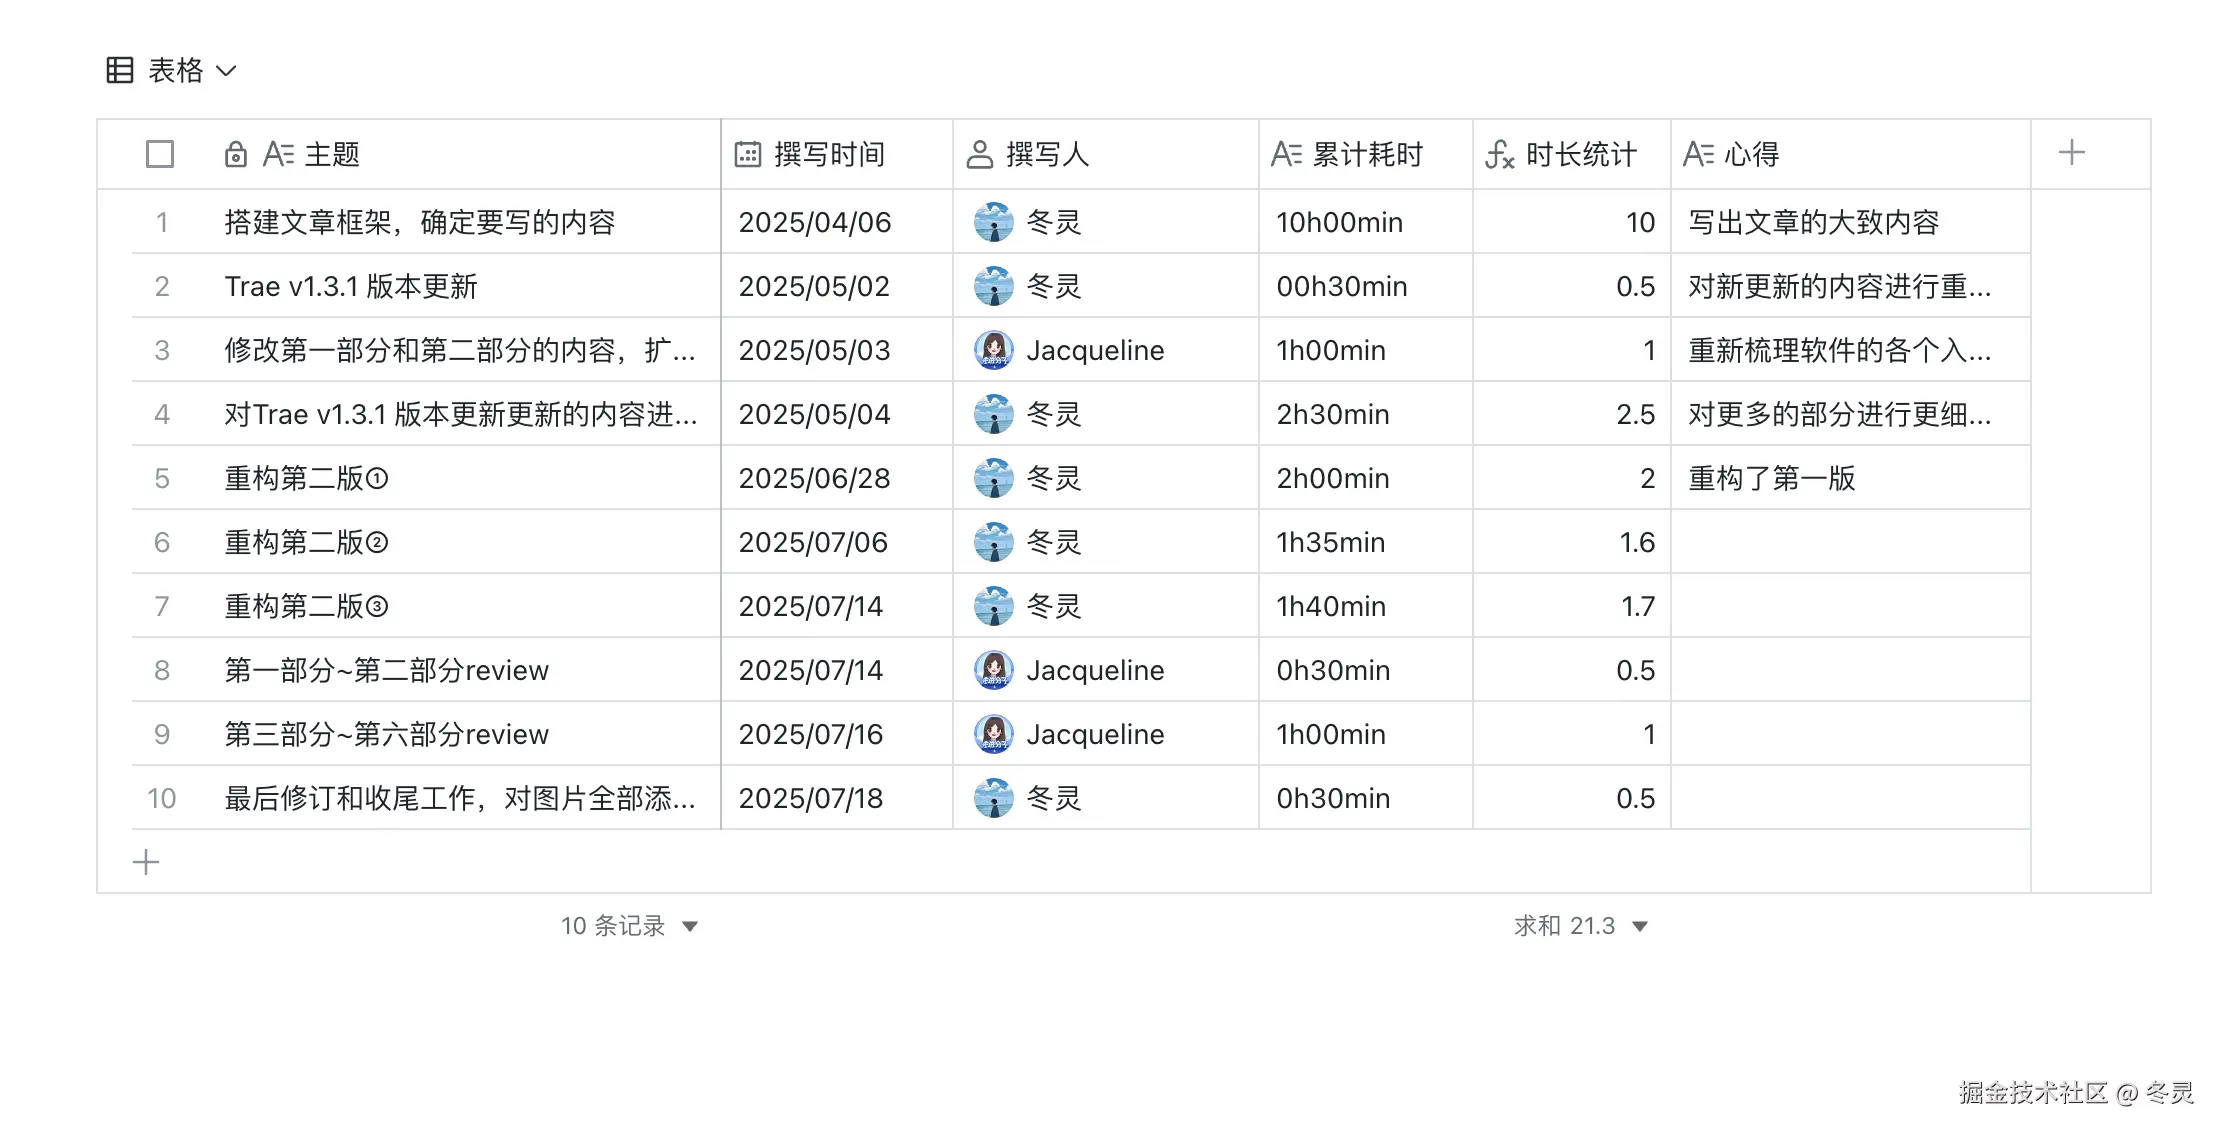Click the table grid view icon
This screenshot has width=2224, height=1136.
coord(120,70)
